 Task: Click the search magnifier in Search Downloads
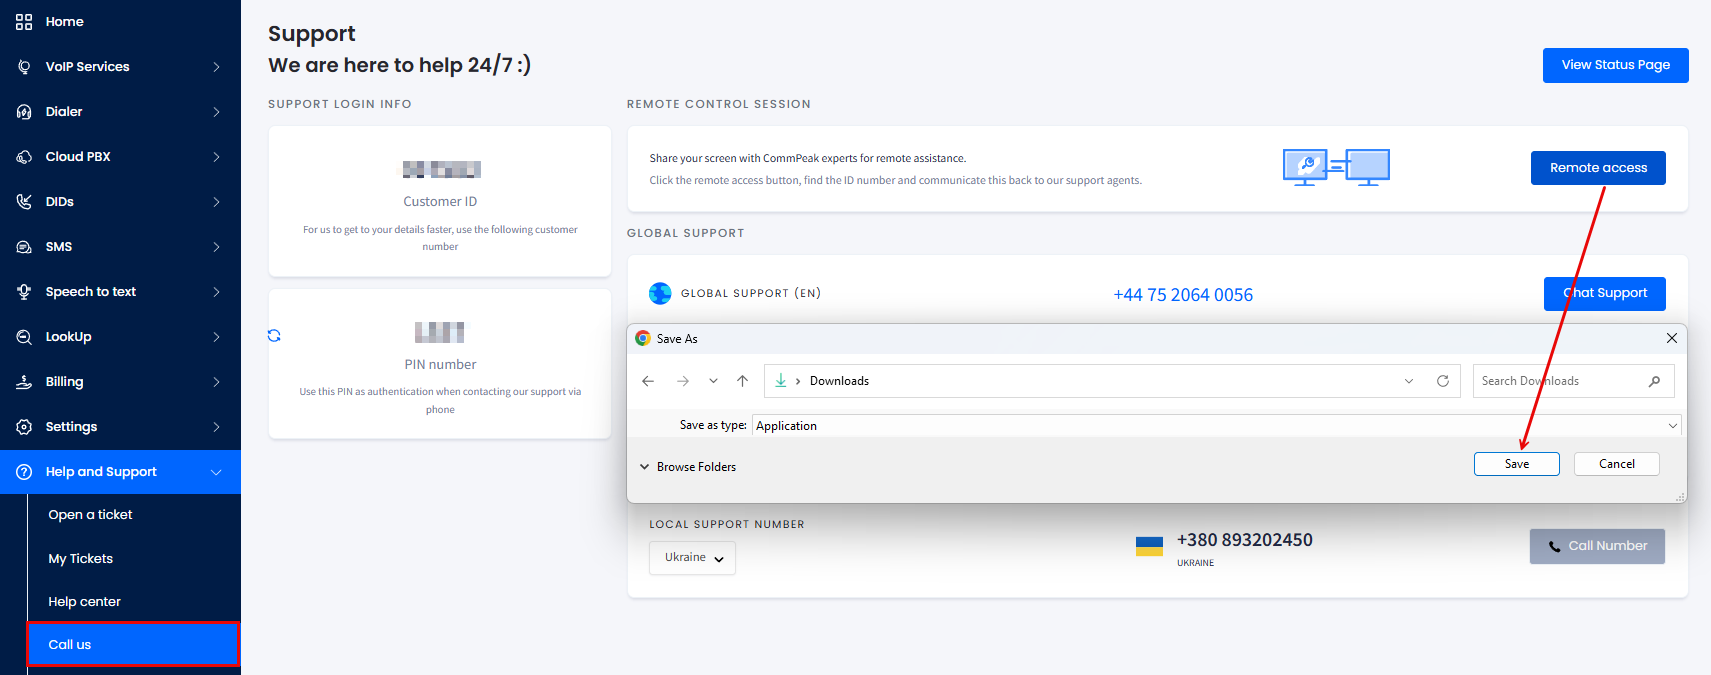click(1654, 381)
